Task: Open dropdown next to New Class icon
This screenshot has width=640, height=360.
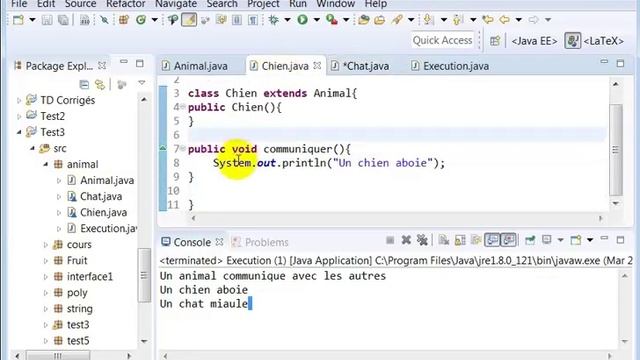Action: [154, 20]
